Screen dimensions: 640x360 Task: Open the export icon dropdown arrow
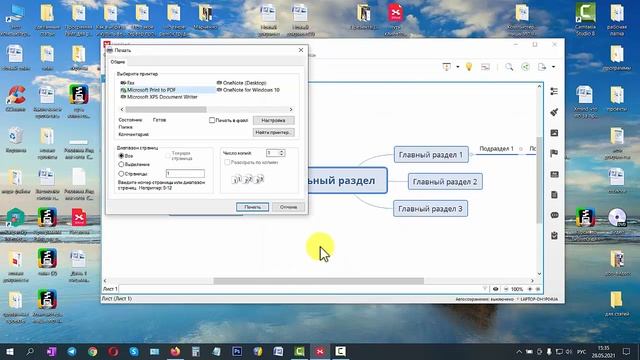click(553, 67)
